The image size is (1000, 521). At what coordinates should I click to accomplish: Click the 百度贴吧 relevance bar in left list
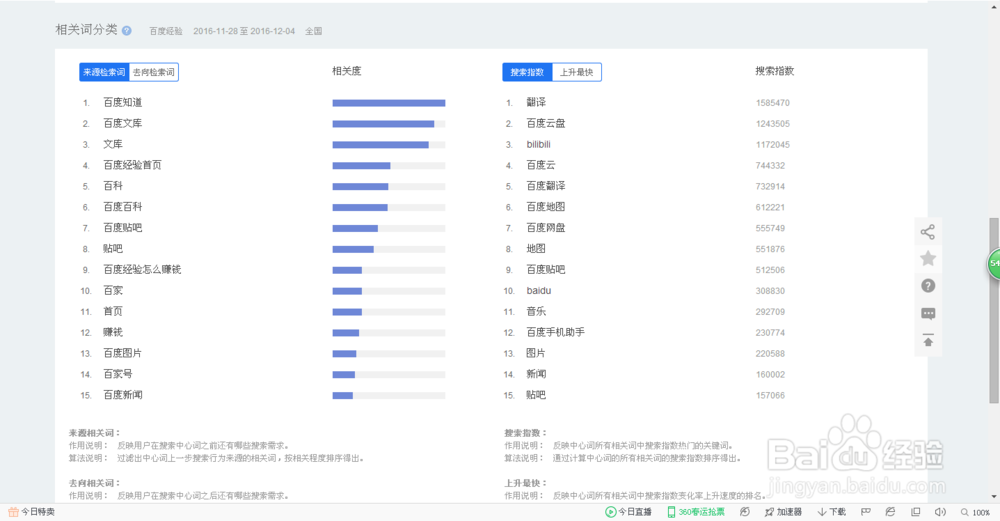[x=388, y=228]
